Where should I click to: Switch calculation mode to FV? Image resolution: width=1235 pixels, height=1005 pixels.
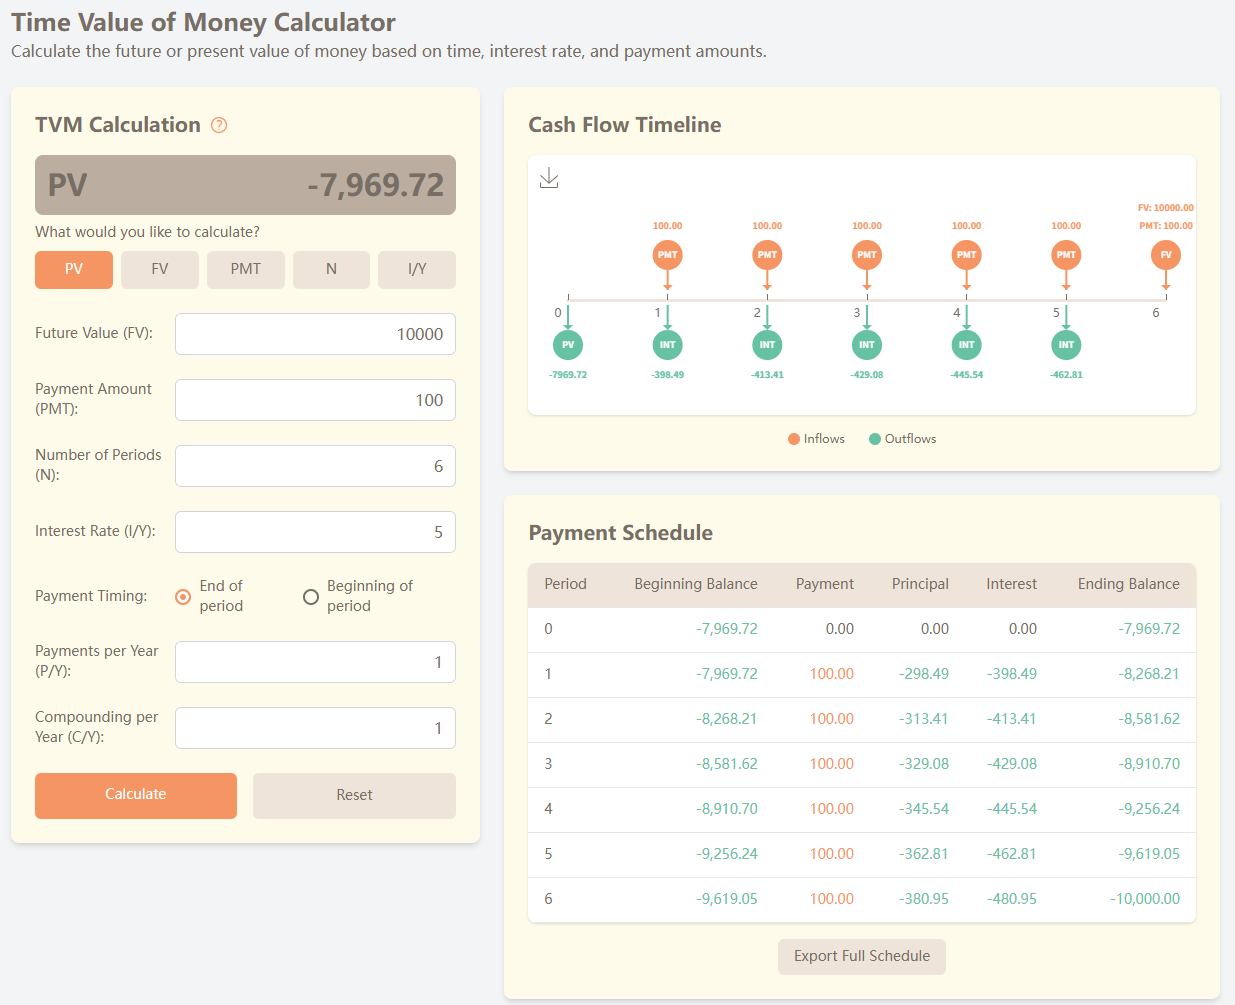[159, 269]
